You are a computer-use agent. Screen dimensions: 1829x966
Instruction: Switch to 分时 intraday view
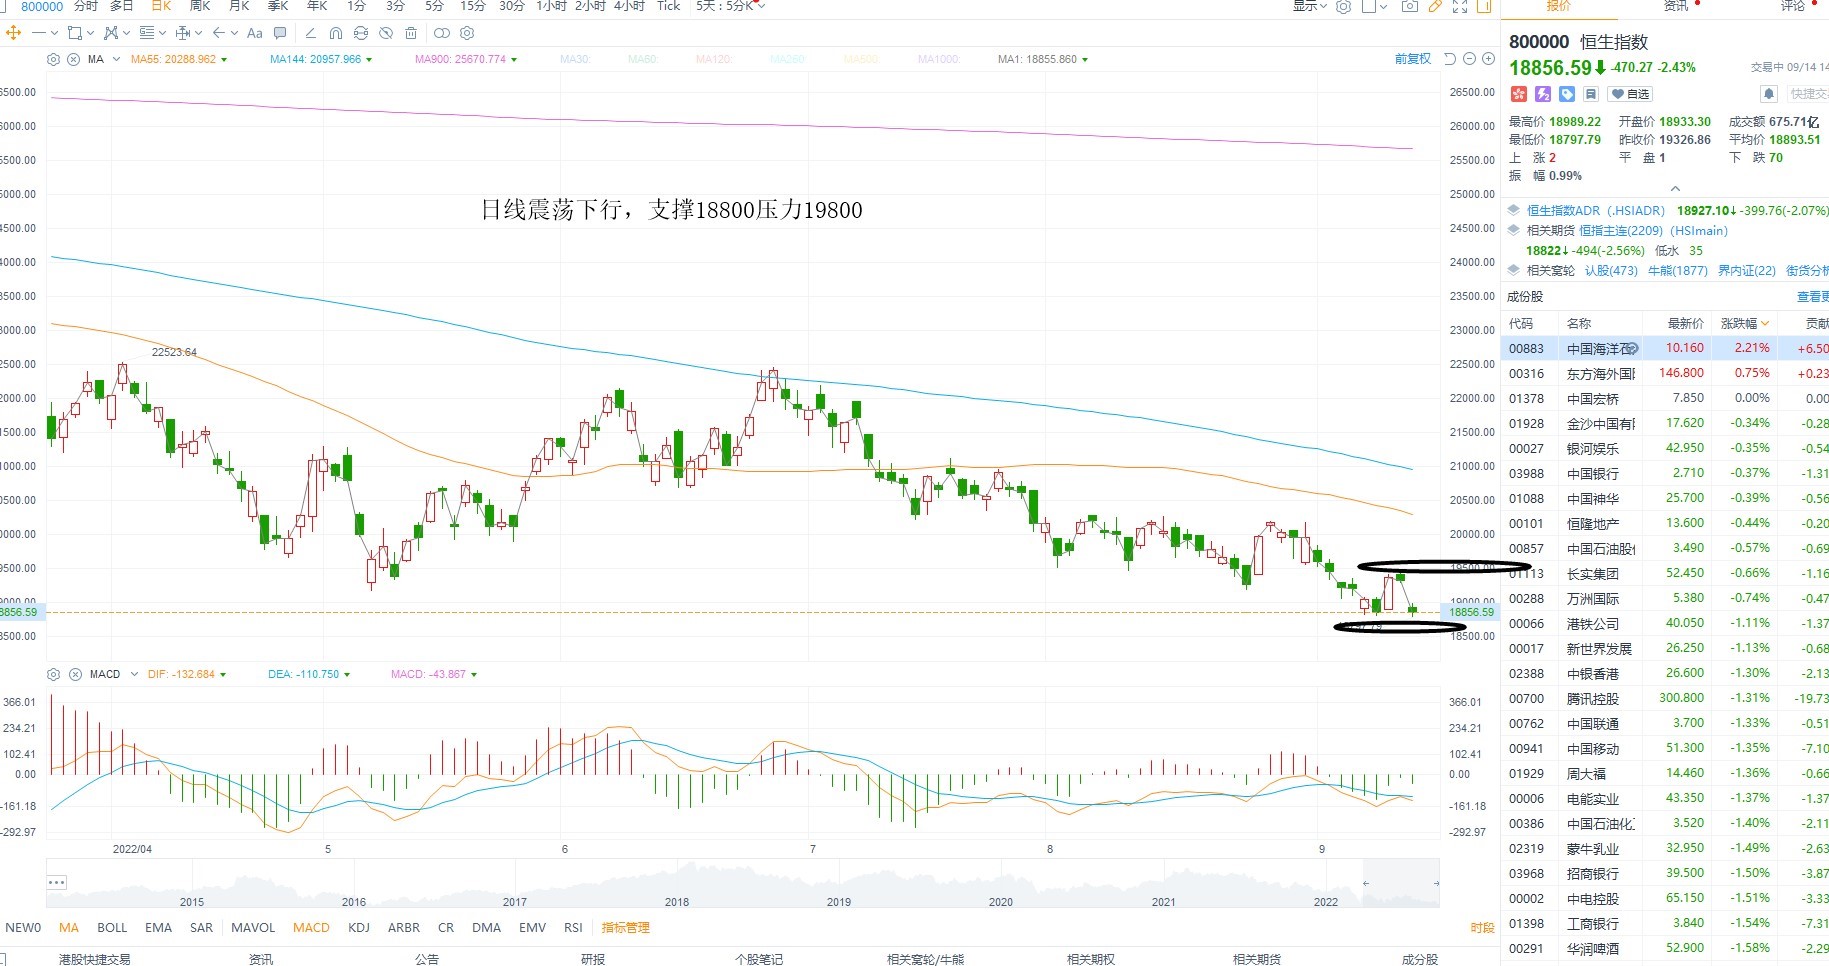pyautogui.click(x=86, y=6)
